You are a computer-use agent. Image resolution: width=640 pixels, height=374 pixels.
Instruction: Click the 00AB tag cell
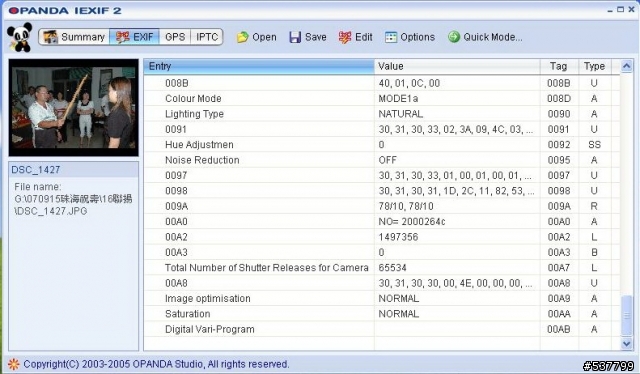click(x=559, y=329)
